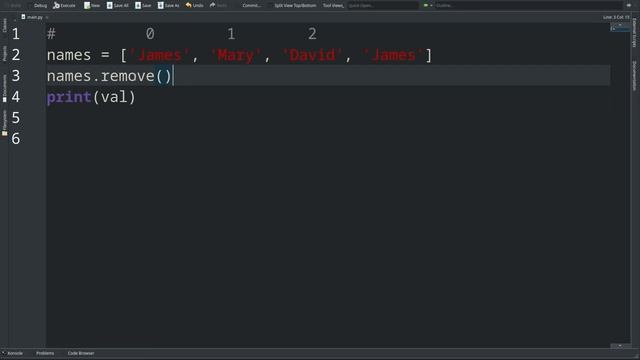Viewport: 640px width, 360px height.
Task: Click line number 2 in the gutter
Action: click(16, 55)
